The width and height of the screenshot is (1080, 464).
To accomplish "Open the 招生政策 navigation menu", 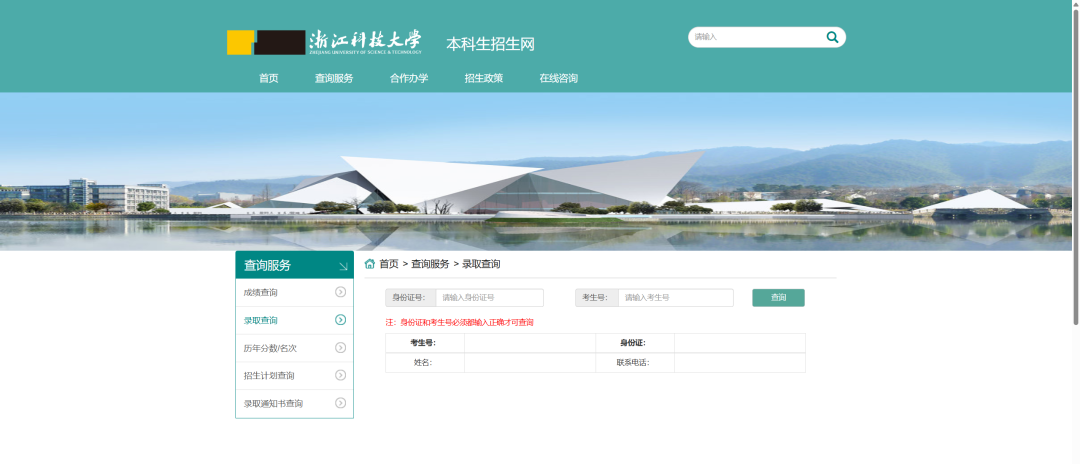I will pos(484,78).
